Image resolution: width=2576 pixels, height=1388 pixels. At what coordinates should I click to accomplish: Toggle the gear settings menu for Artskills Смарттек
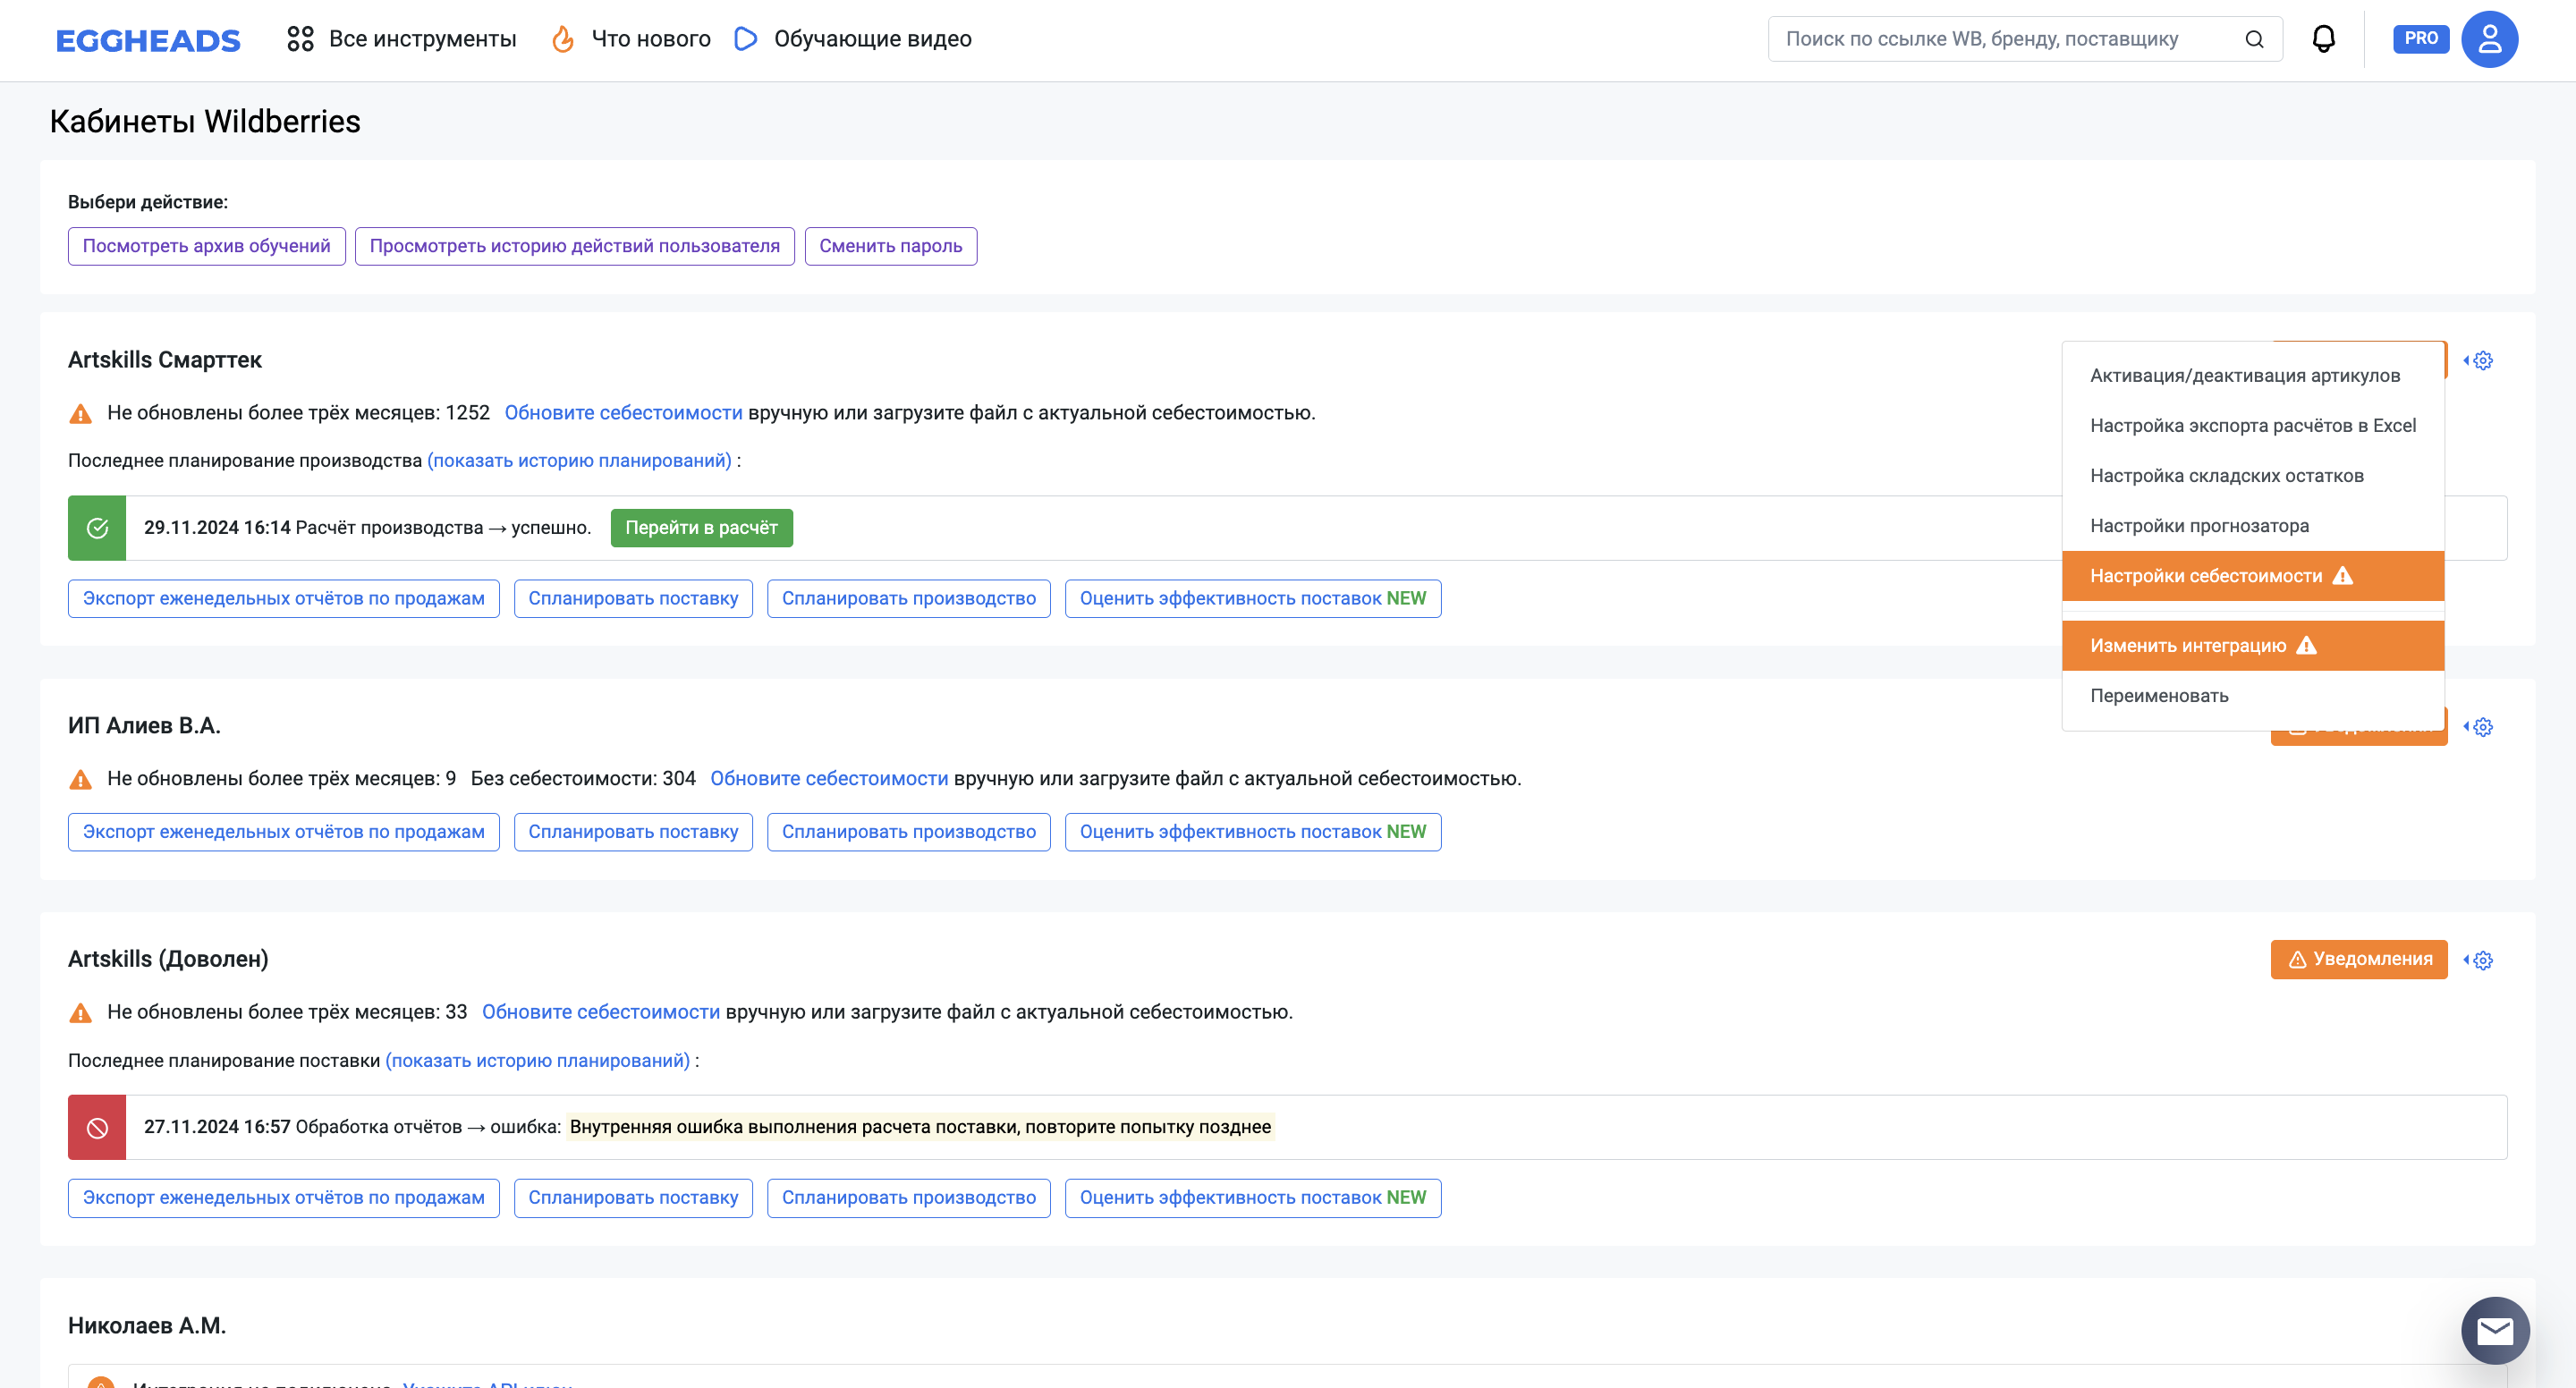point(2479,360)
